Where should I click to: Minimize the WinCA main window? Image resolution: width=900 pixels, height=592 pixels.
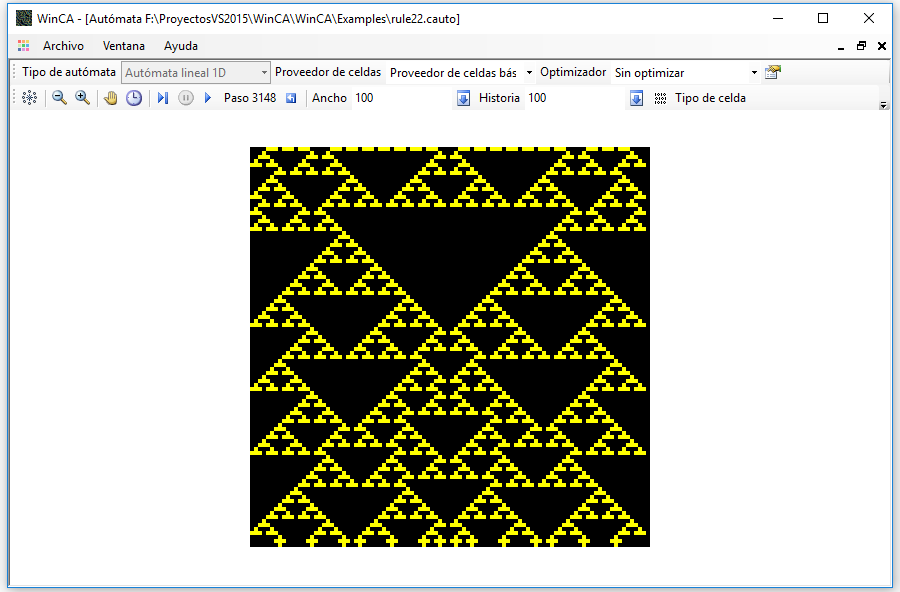(778, 18)
